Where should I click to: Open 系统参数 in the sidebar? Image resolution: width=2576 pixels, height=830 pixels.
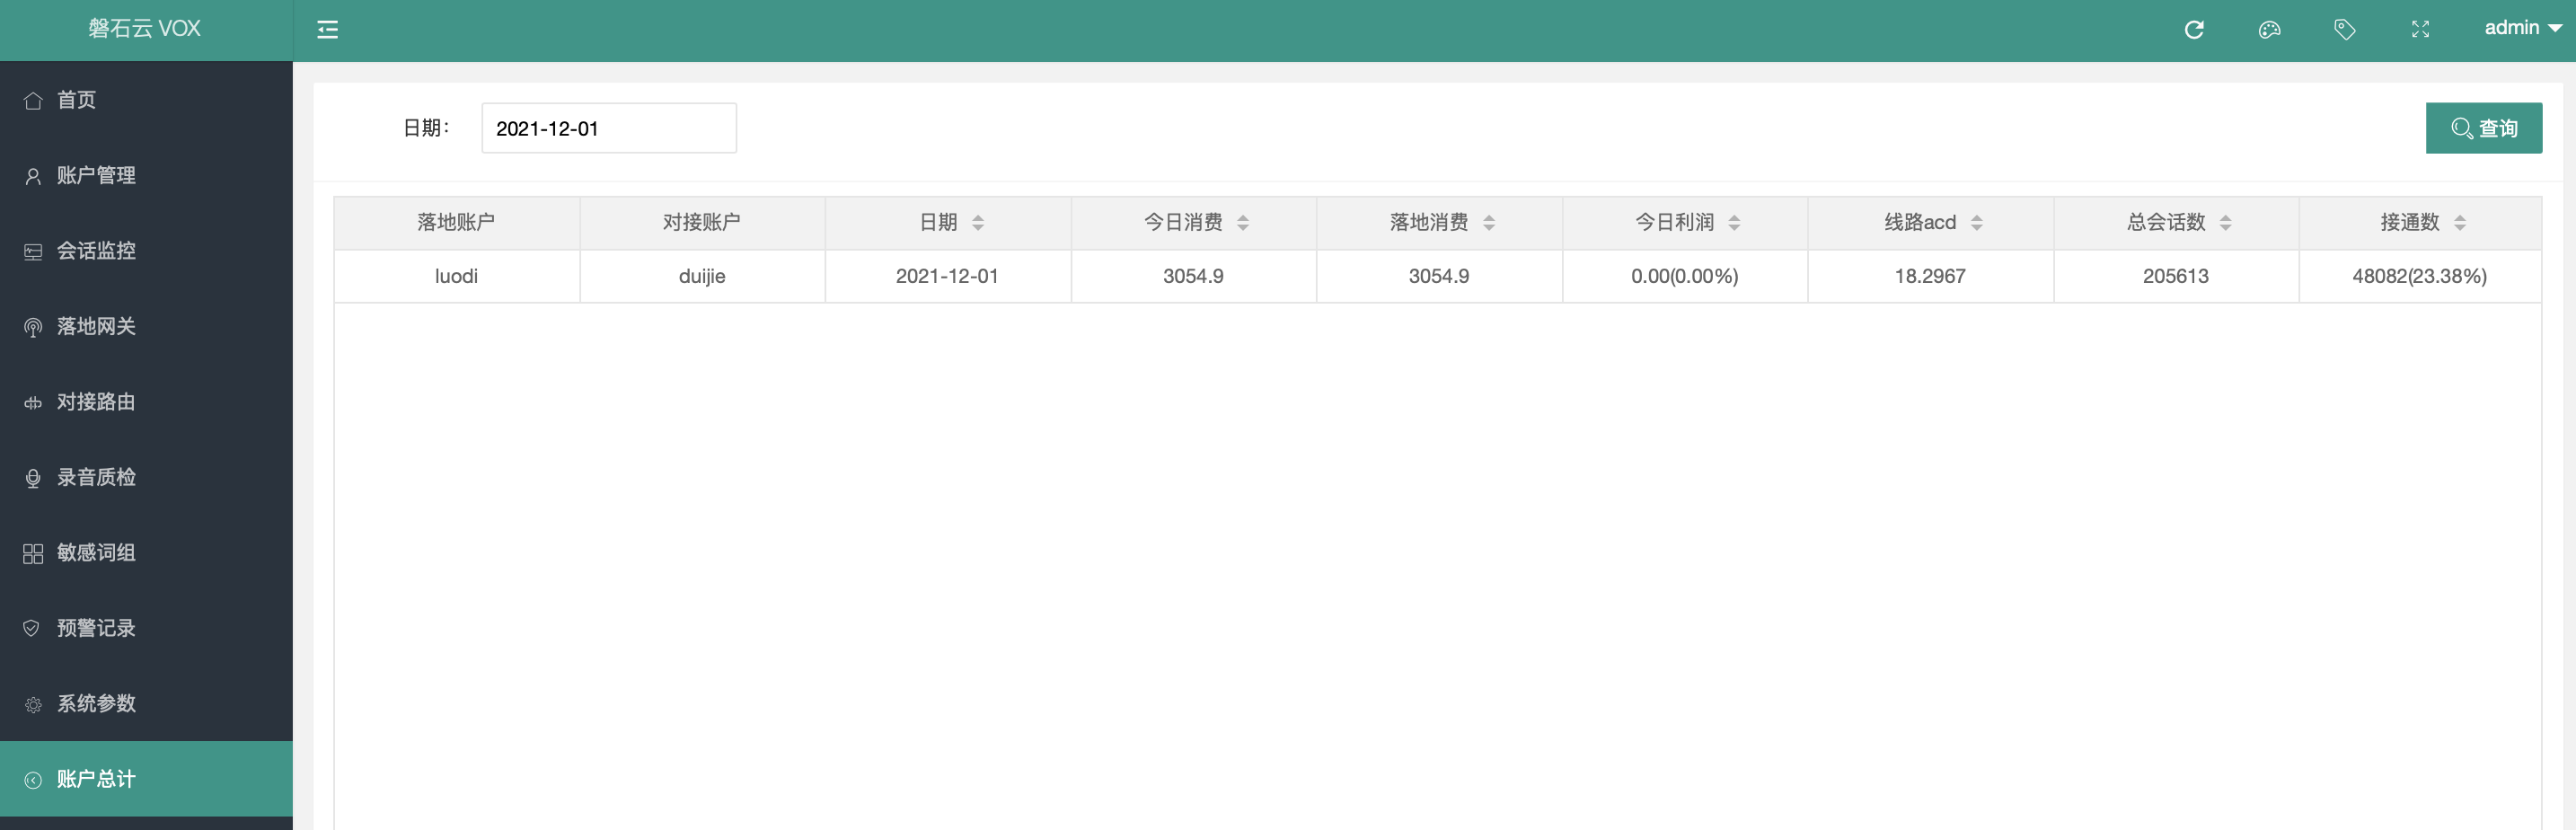pyautogui.click(x=146, y=703)
